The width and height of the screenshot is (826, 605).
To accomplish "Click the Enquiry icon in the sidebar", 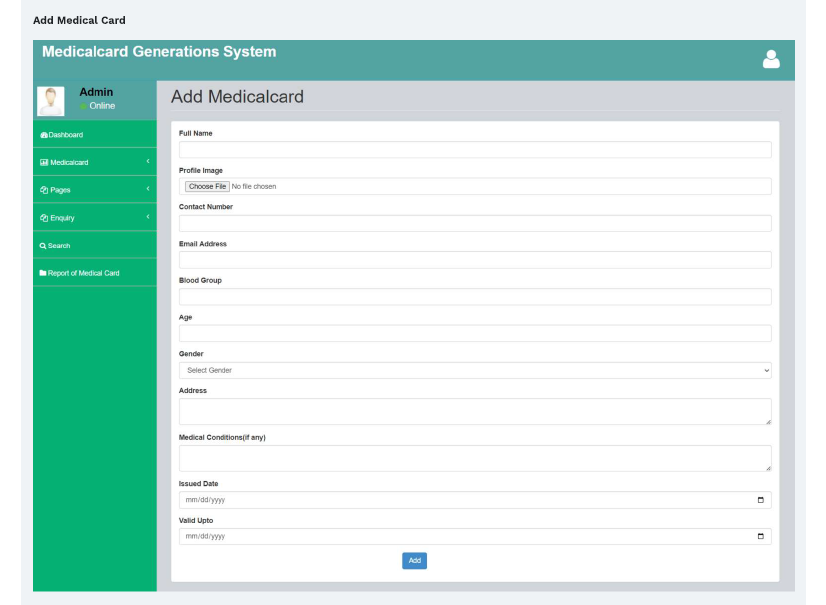I will pos(43,217).
